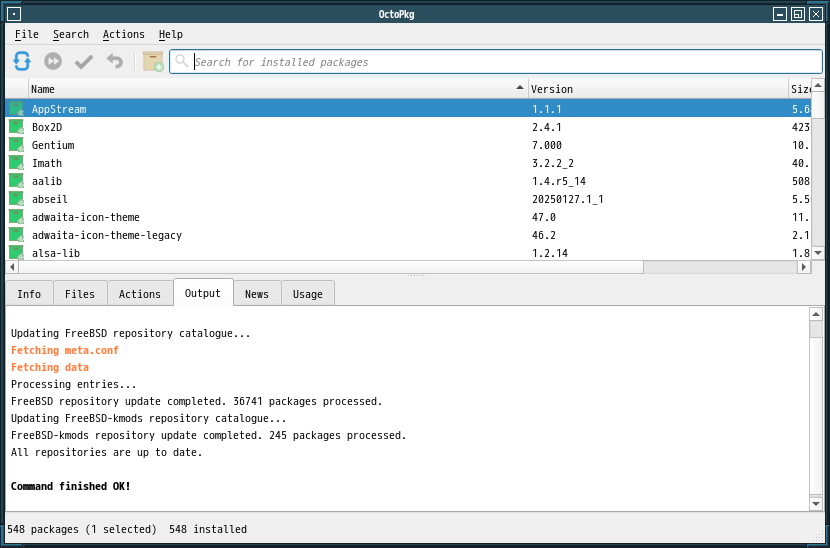Click version cell 20250127.1_1
830x548 pixels.
[x=568, y=199]
